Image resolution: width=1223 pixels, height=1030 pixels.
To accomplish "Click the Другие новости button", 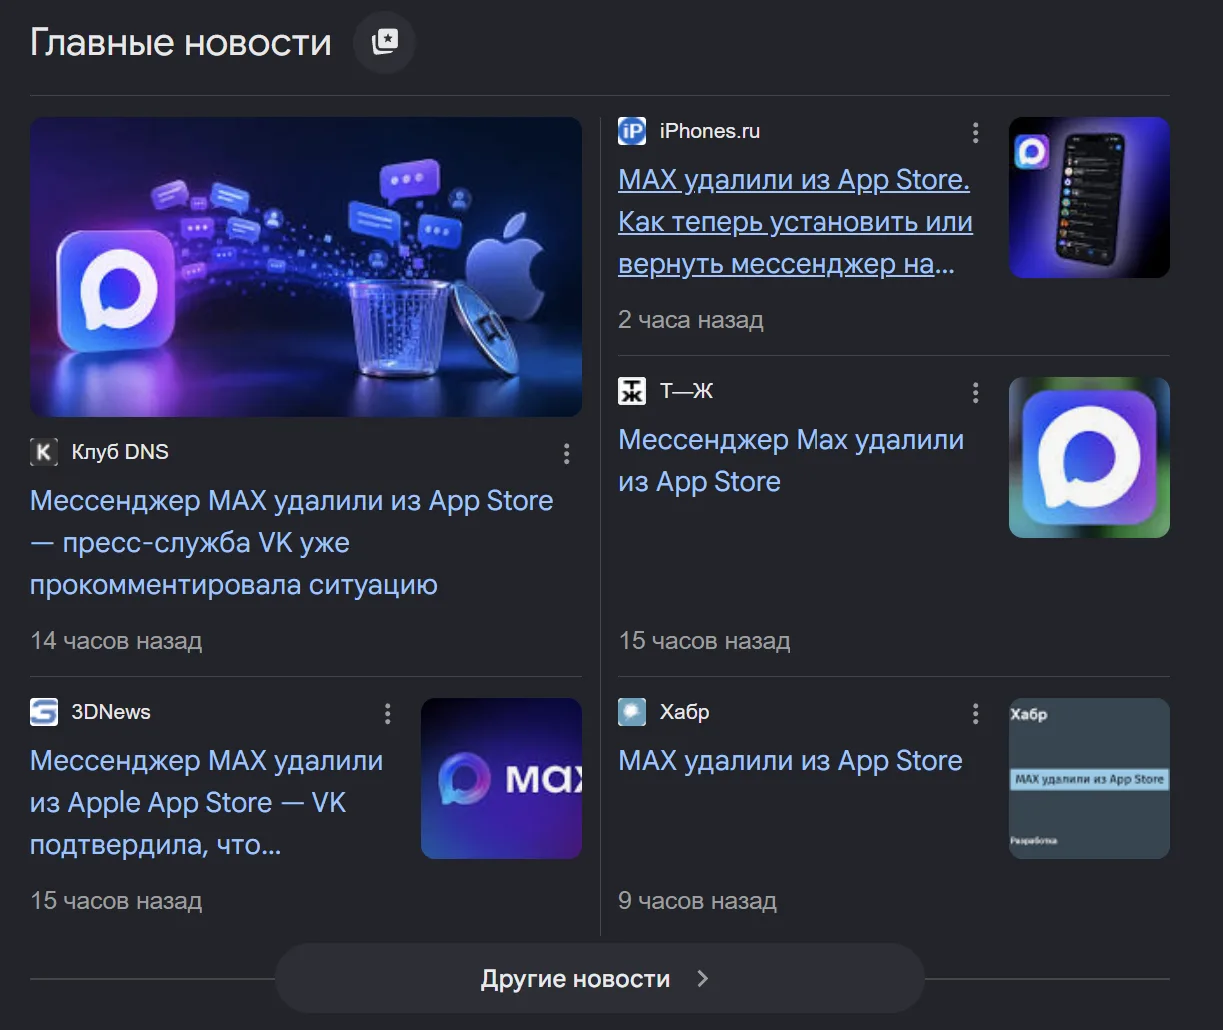I will 599,978.
